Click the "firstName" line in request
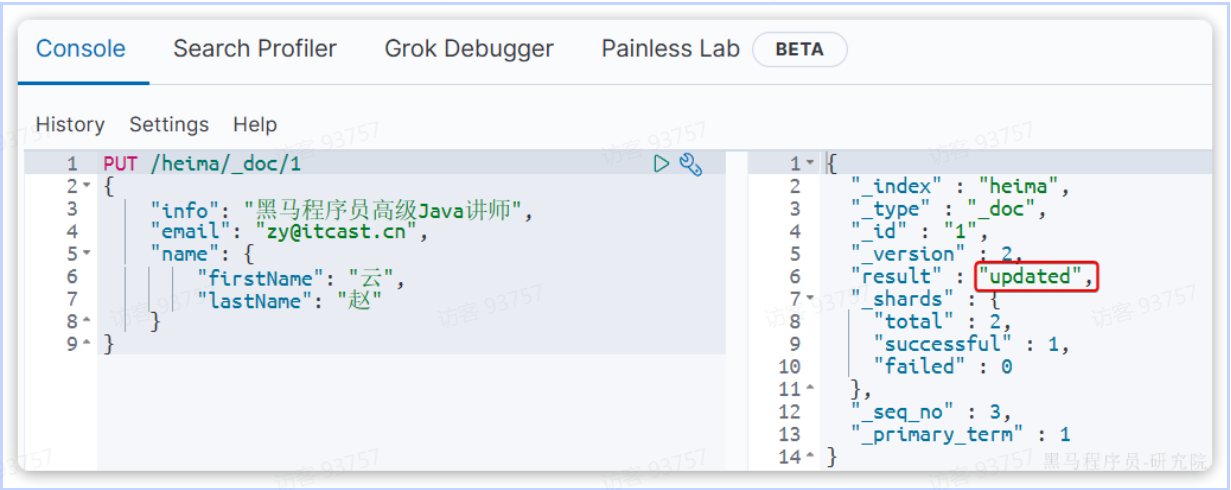 coord(301,277)
